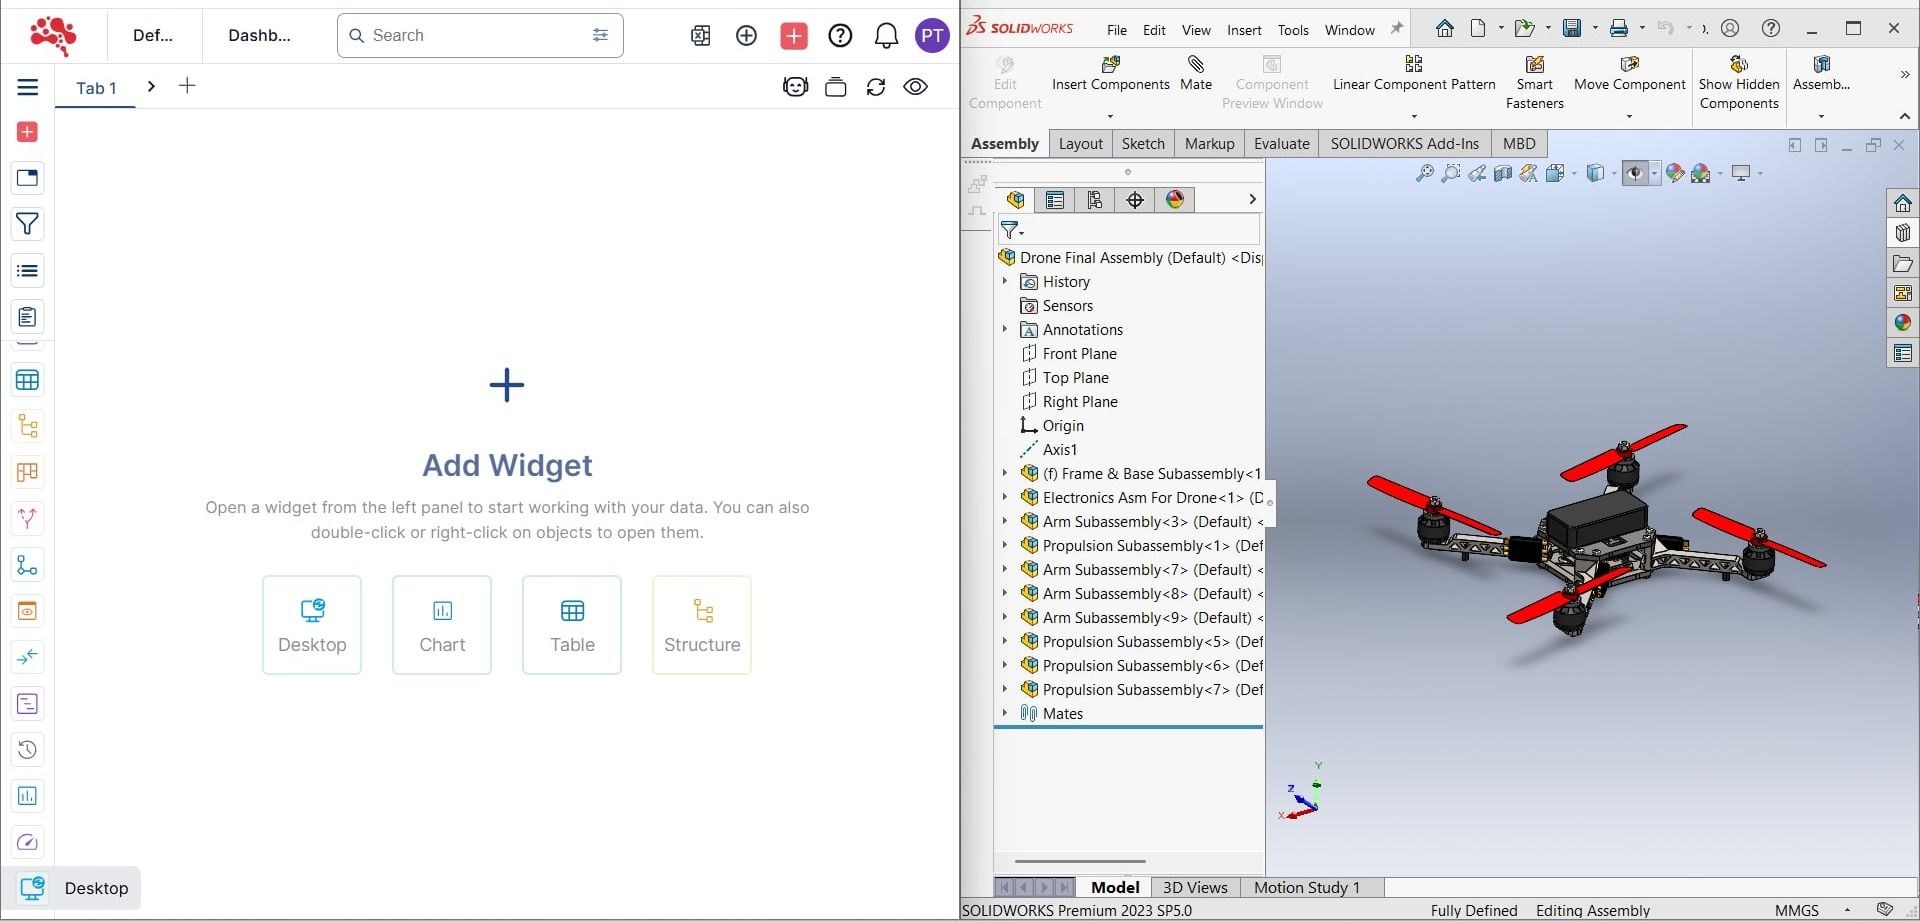
Task: Open the Insert menu
Action: click(1244, 30)
